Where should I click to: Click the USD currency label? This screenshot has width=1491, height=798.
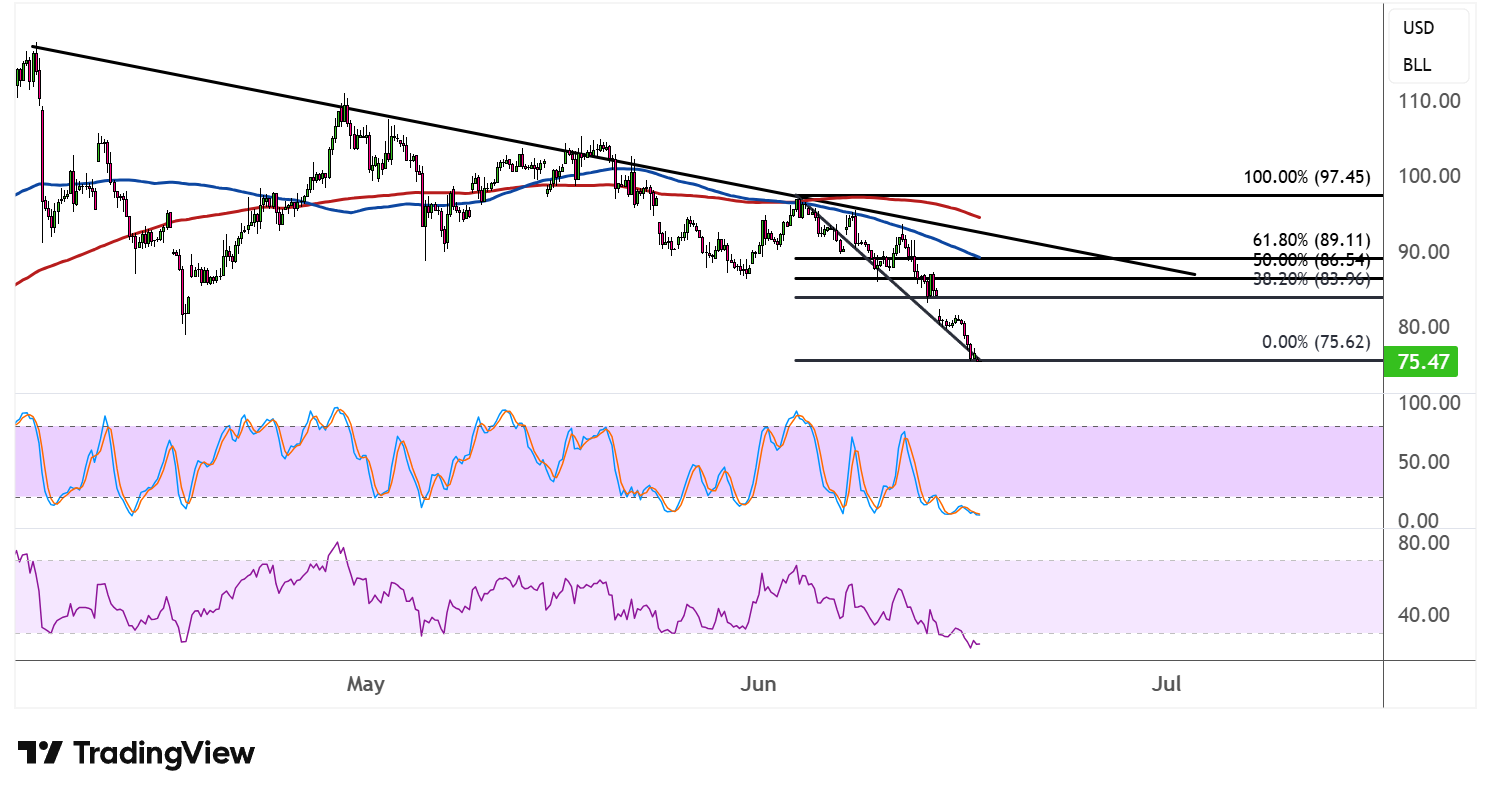point(1419,28)
